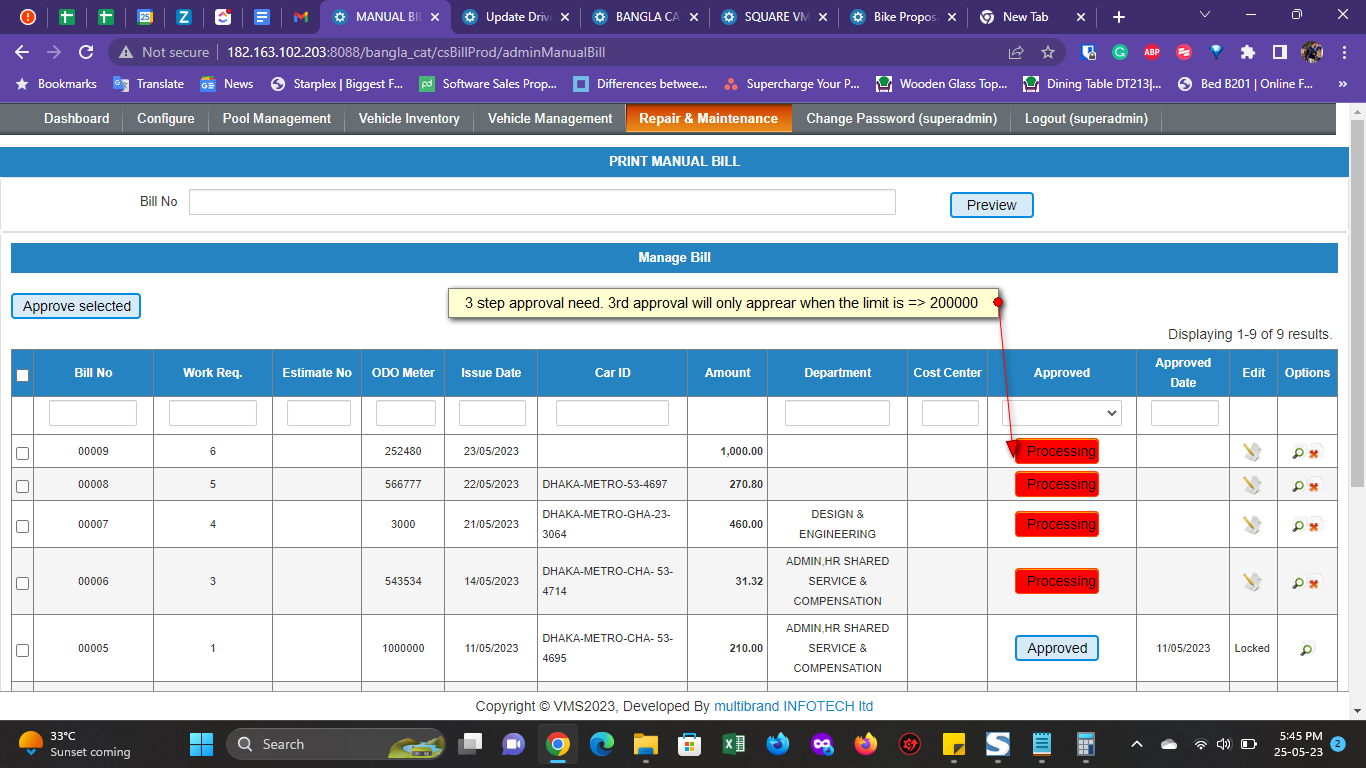Bookmark this page with star icon
Image resolution: width=1366 pixels, height=768 pixels.
(1048, 52)
